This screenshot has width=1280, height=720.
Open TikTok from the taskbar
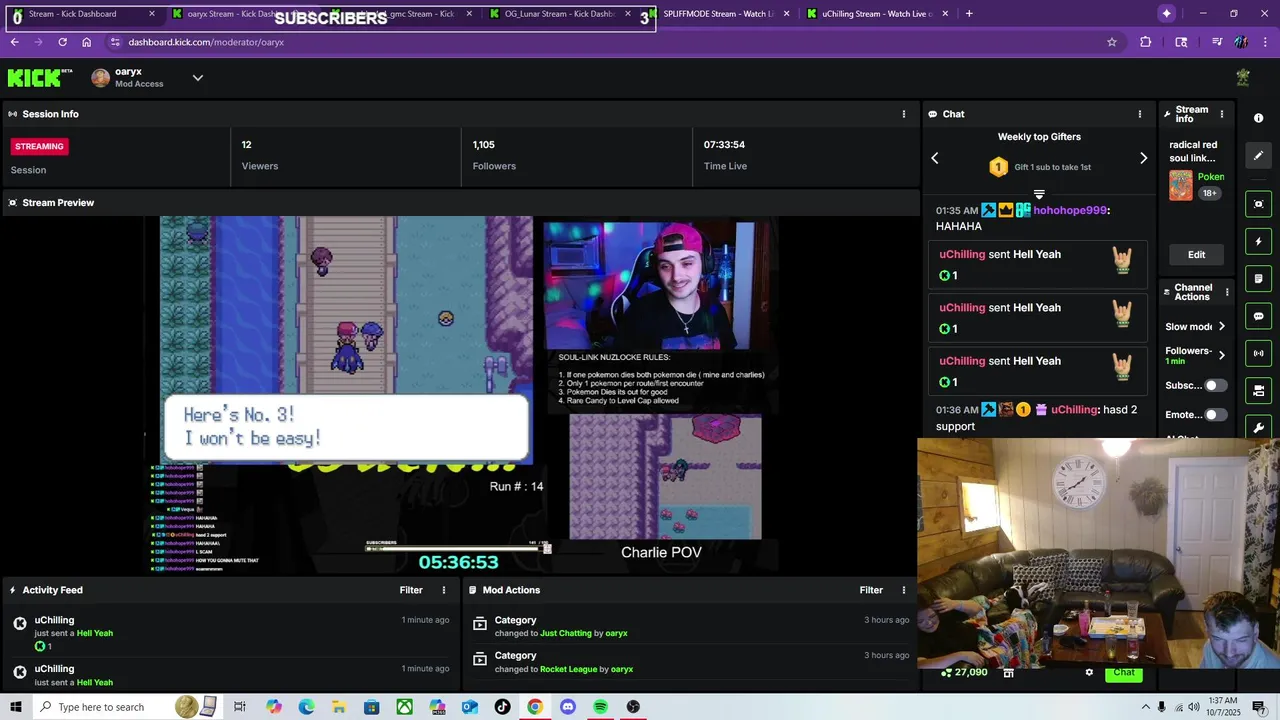(502, 707)
